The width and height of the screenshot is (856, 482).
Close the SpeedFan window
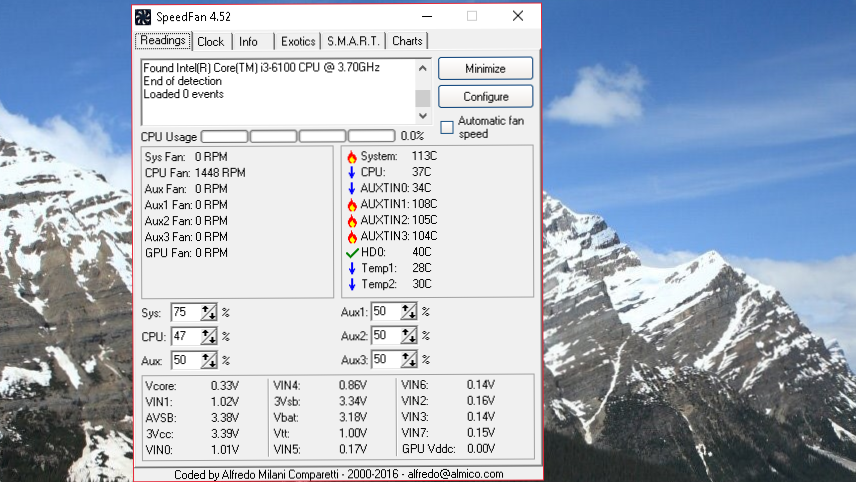[x=518, y=16]
